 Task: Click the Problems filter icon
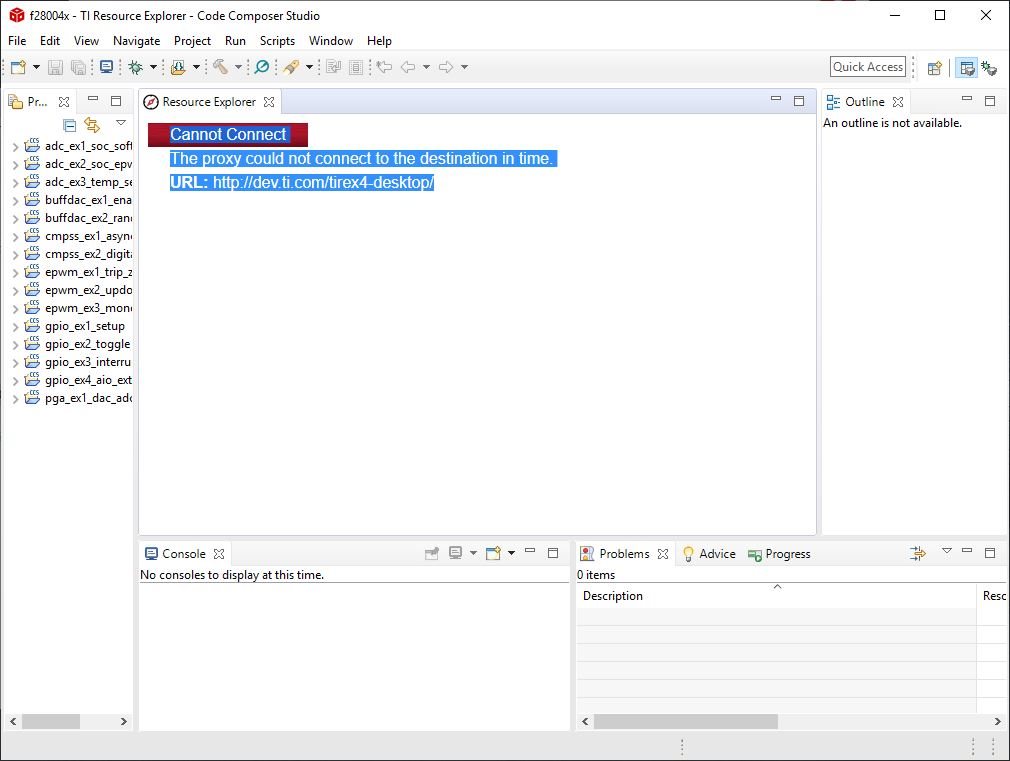[x=917, y=553]
